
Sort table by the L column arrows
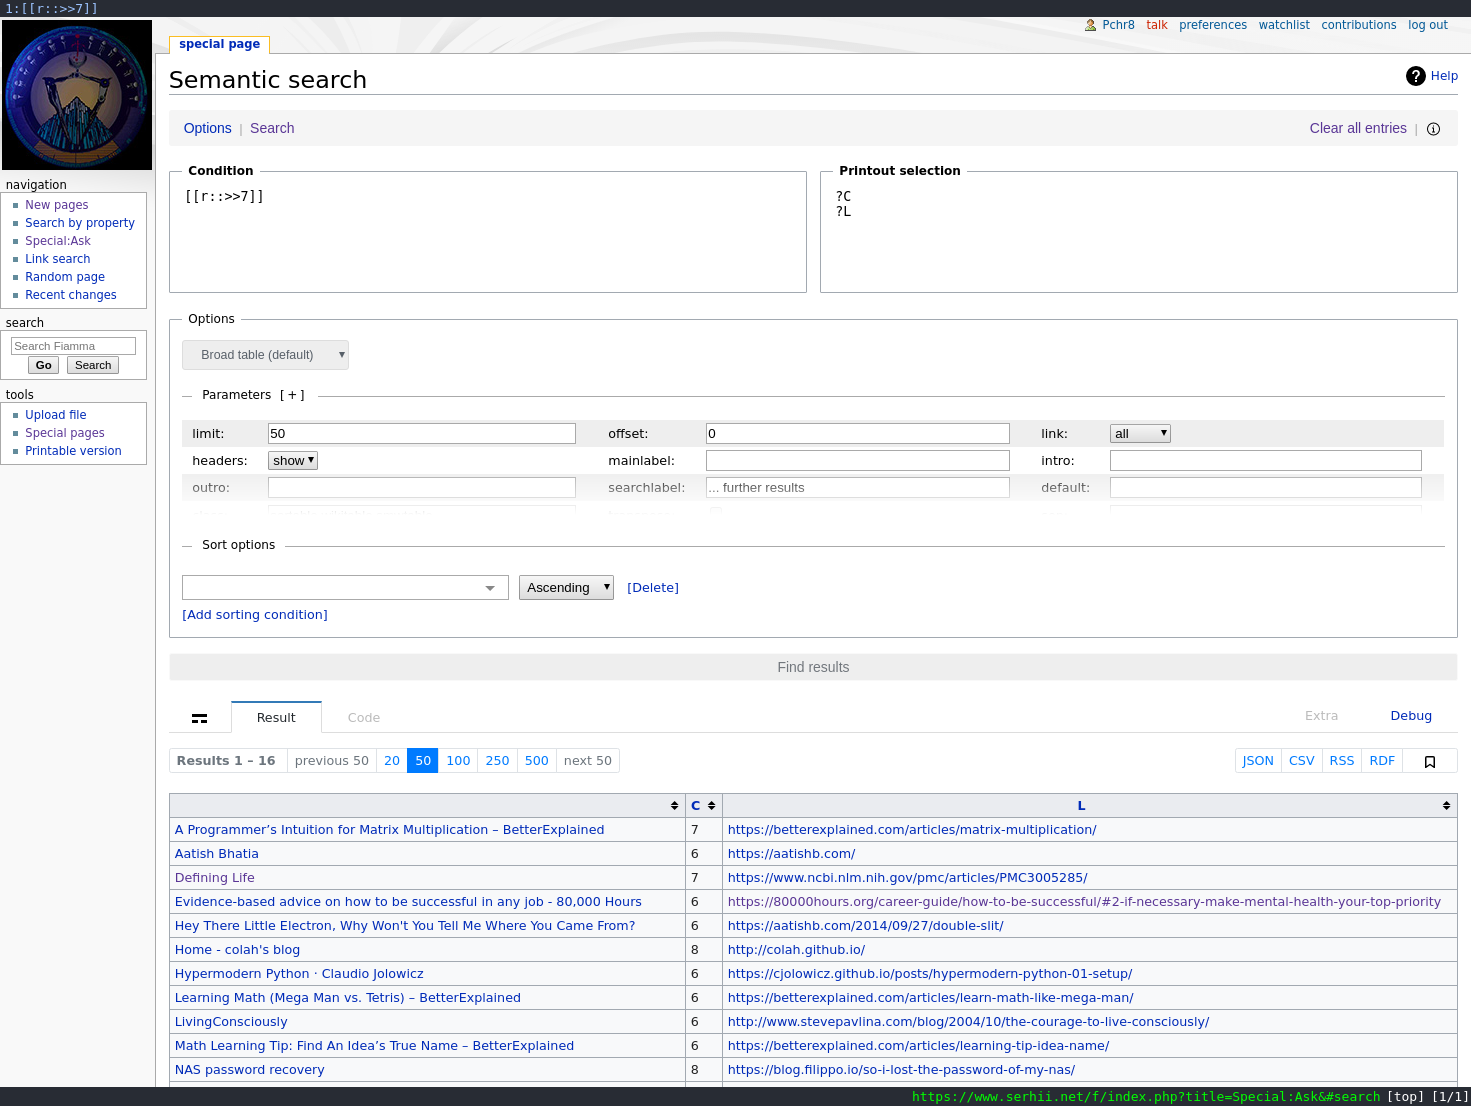coord(1446,806)
